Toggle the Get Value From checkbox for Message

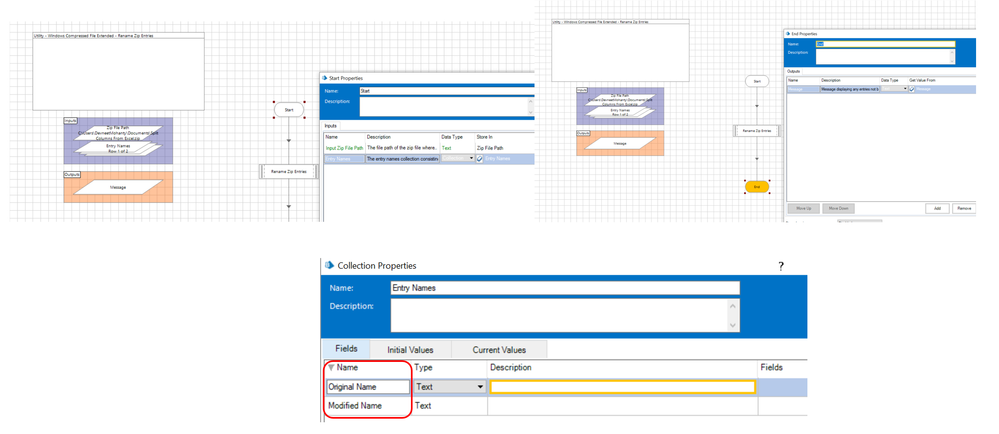click(x=911, y=89)
